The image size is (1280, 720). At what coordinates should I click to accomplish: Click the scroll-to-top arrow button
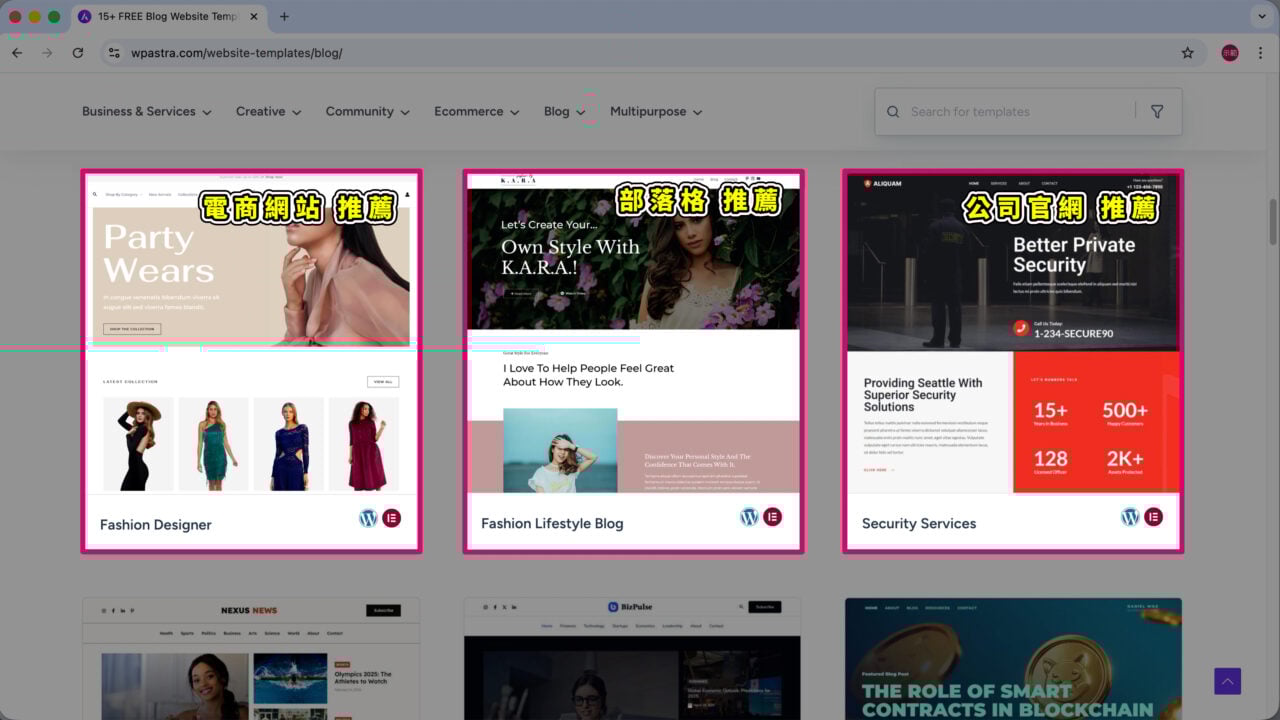1227,681
